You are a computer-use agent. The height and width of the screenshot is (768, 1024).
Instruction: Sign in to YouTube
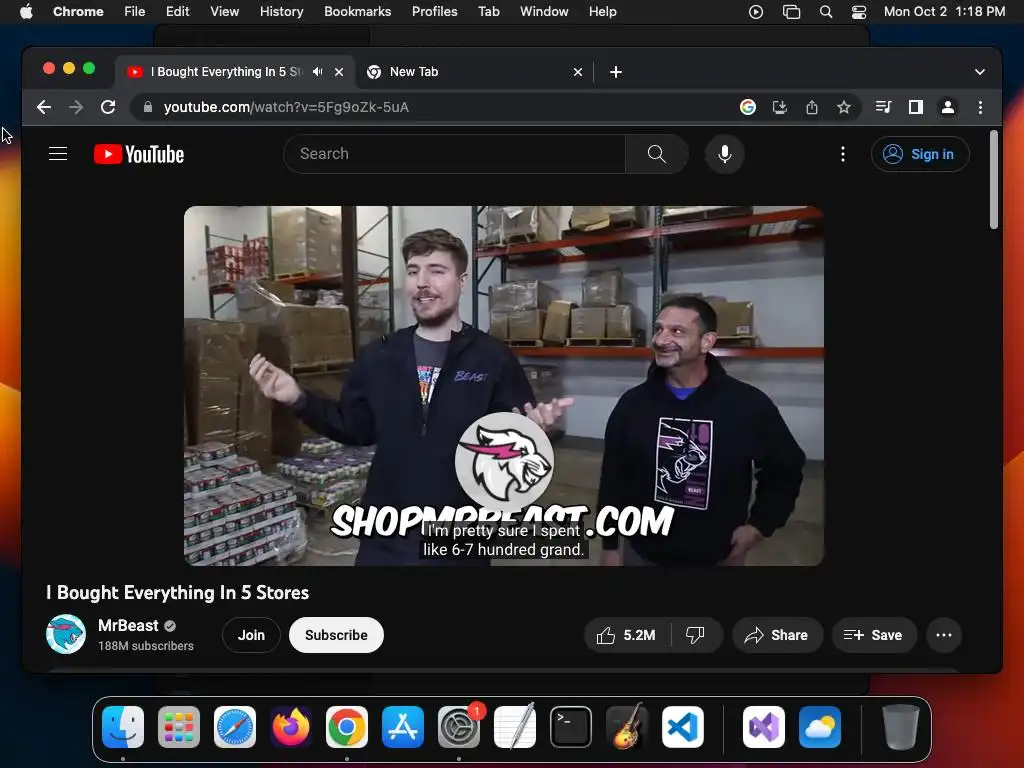click(920, 154)
